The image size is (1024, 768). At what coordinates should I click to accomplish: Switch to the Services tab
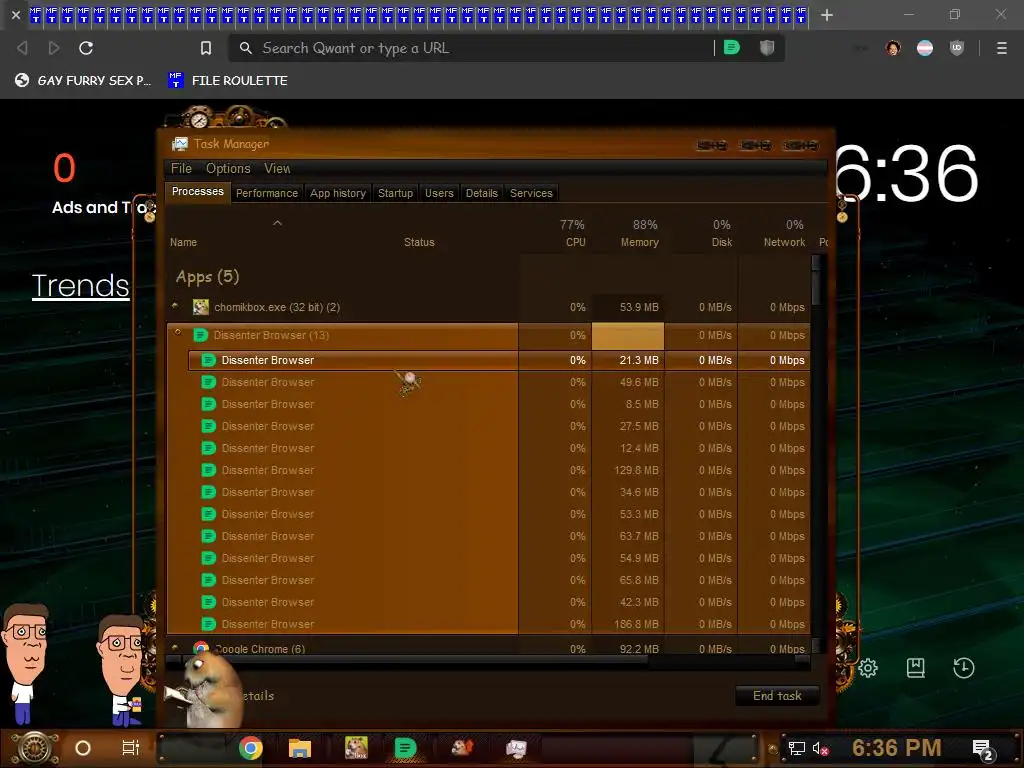[x=531, y=193]
